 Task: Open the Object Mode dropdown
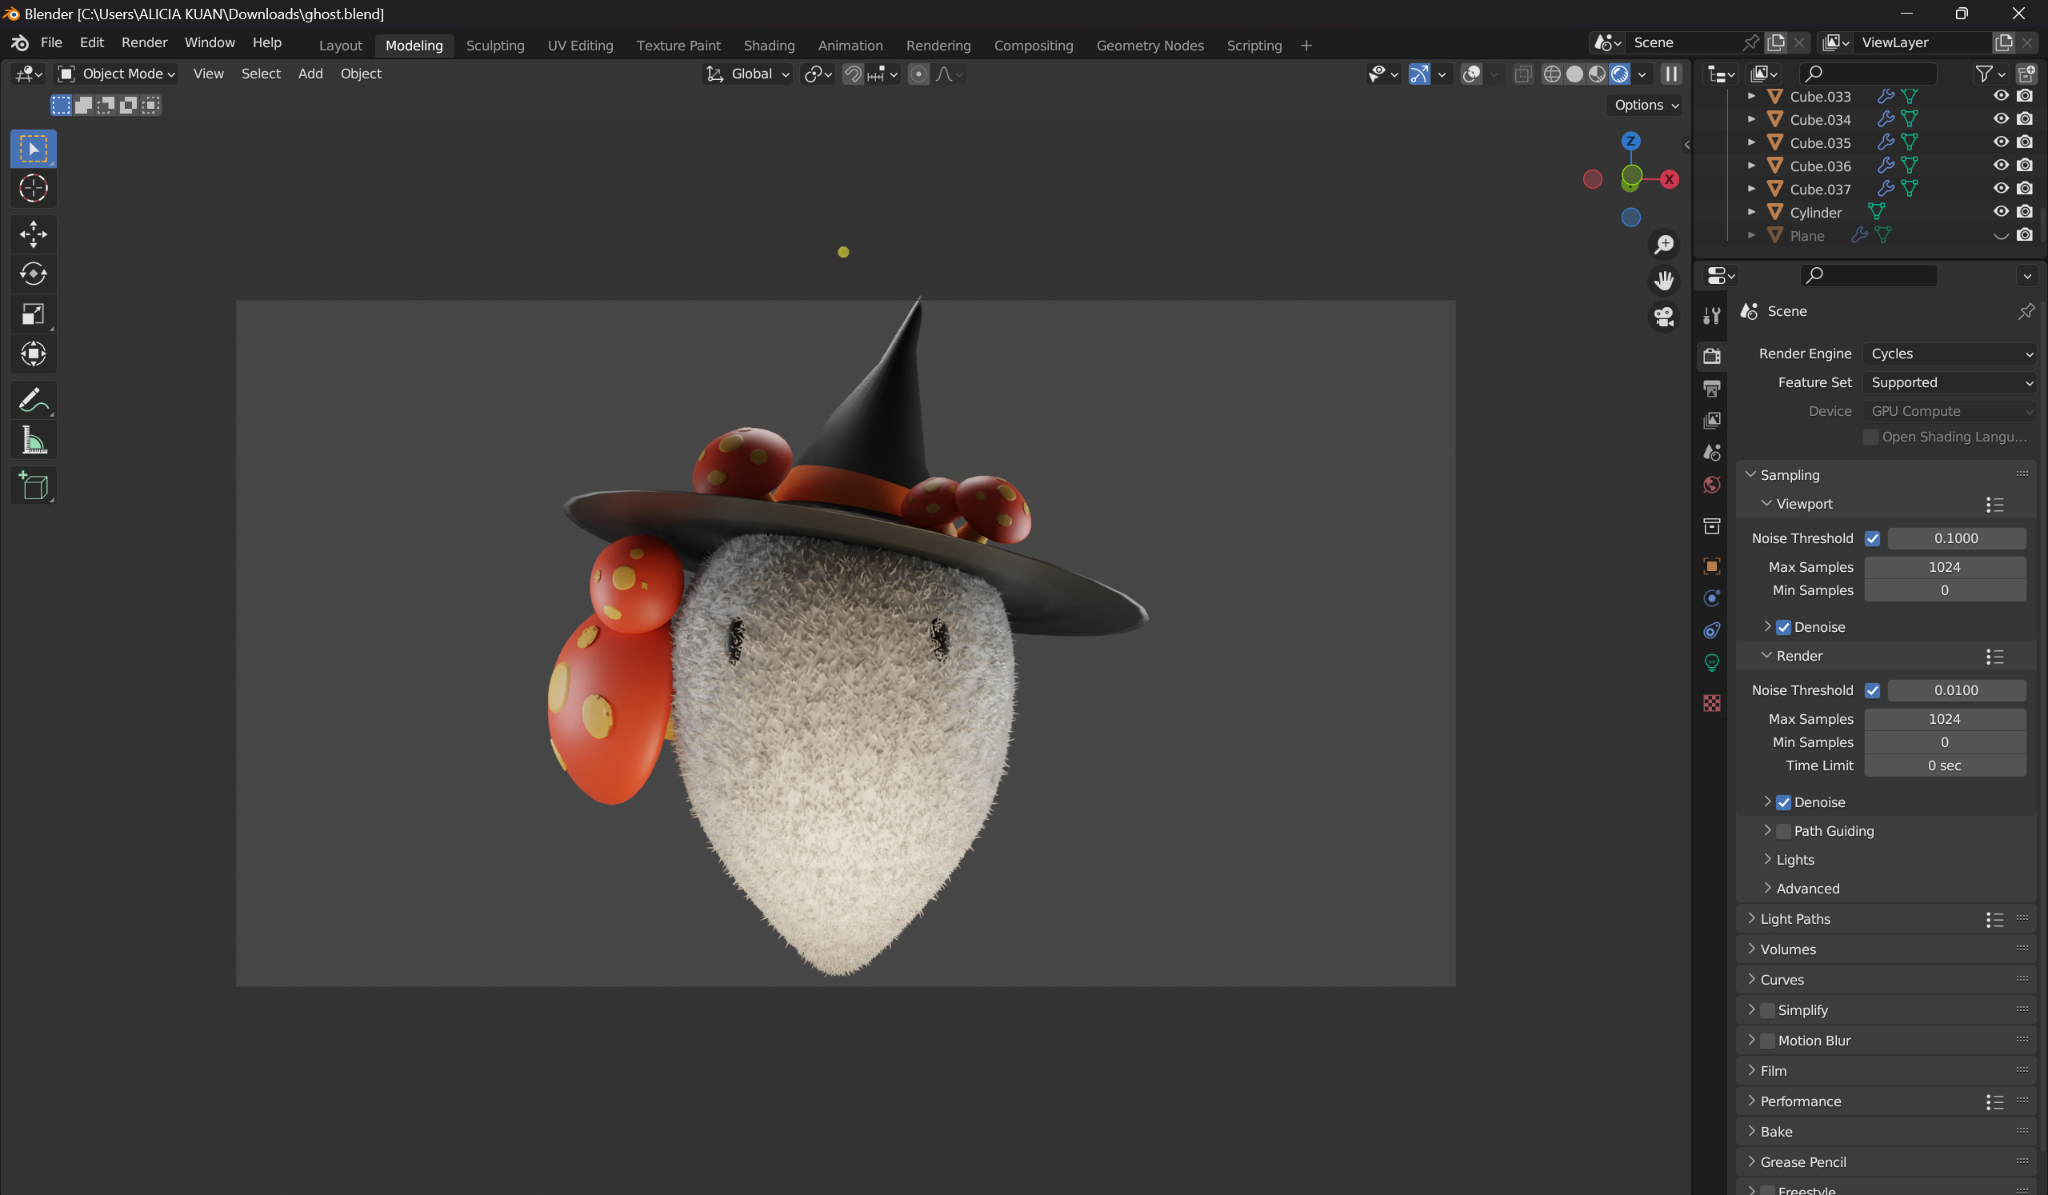point(116,74)
